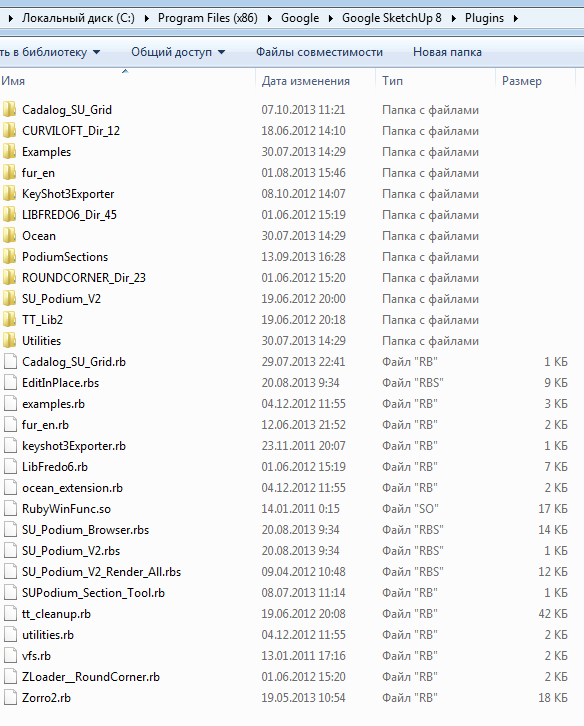Image resolution: width=584 pixels, height=726 pixels.
Task: Select file SU_Podium_V2_Render_All.rbs by name
Action: coord(101,572)
